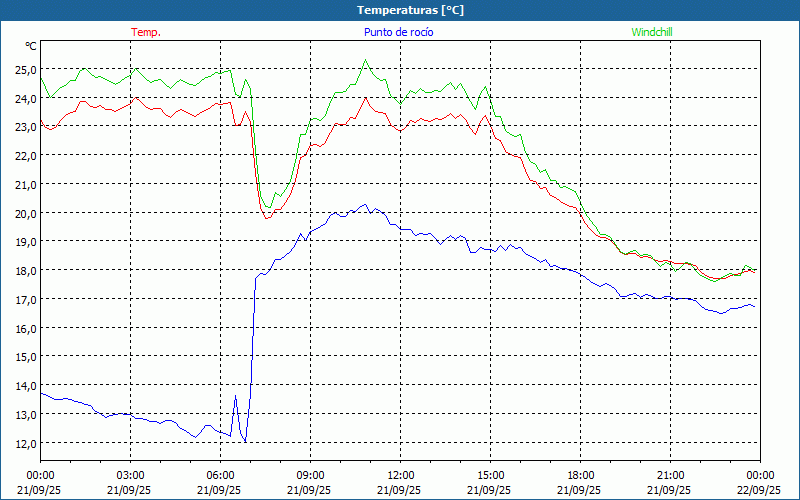Viewport: 800px width, 500px height.
Task: Click the 22/09/25 date label
Action: pos(760,490)
